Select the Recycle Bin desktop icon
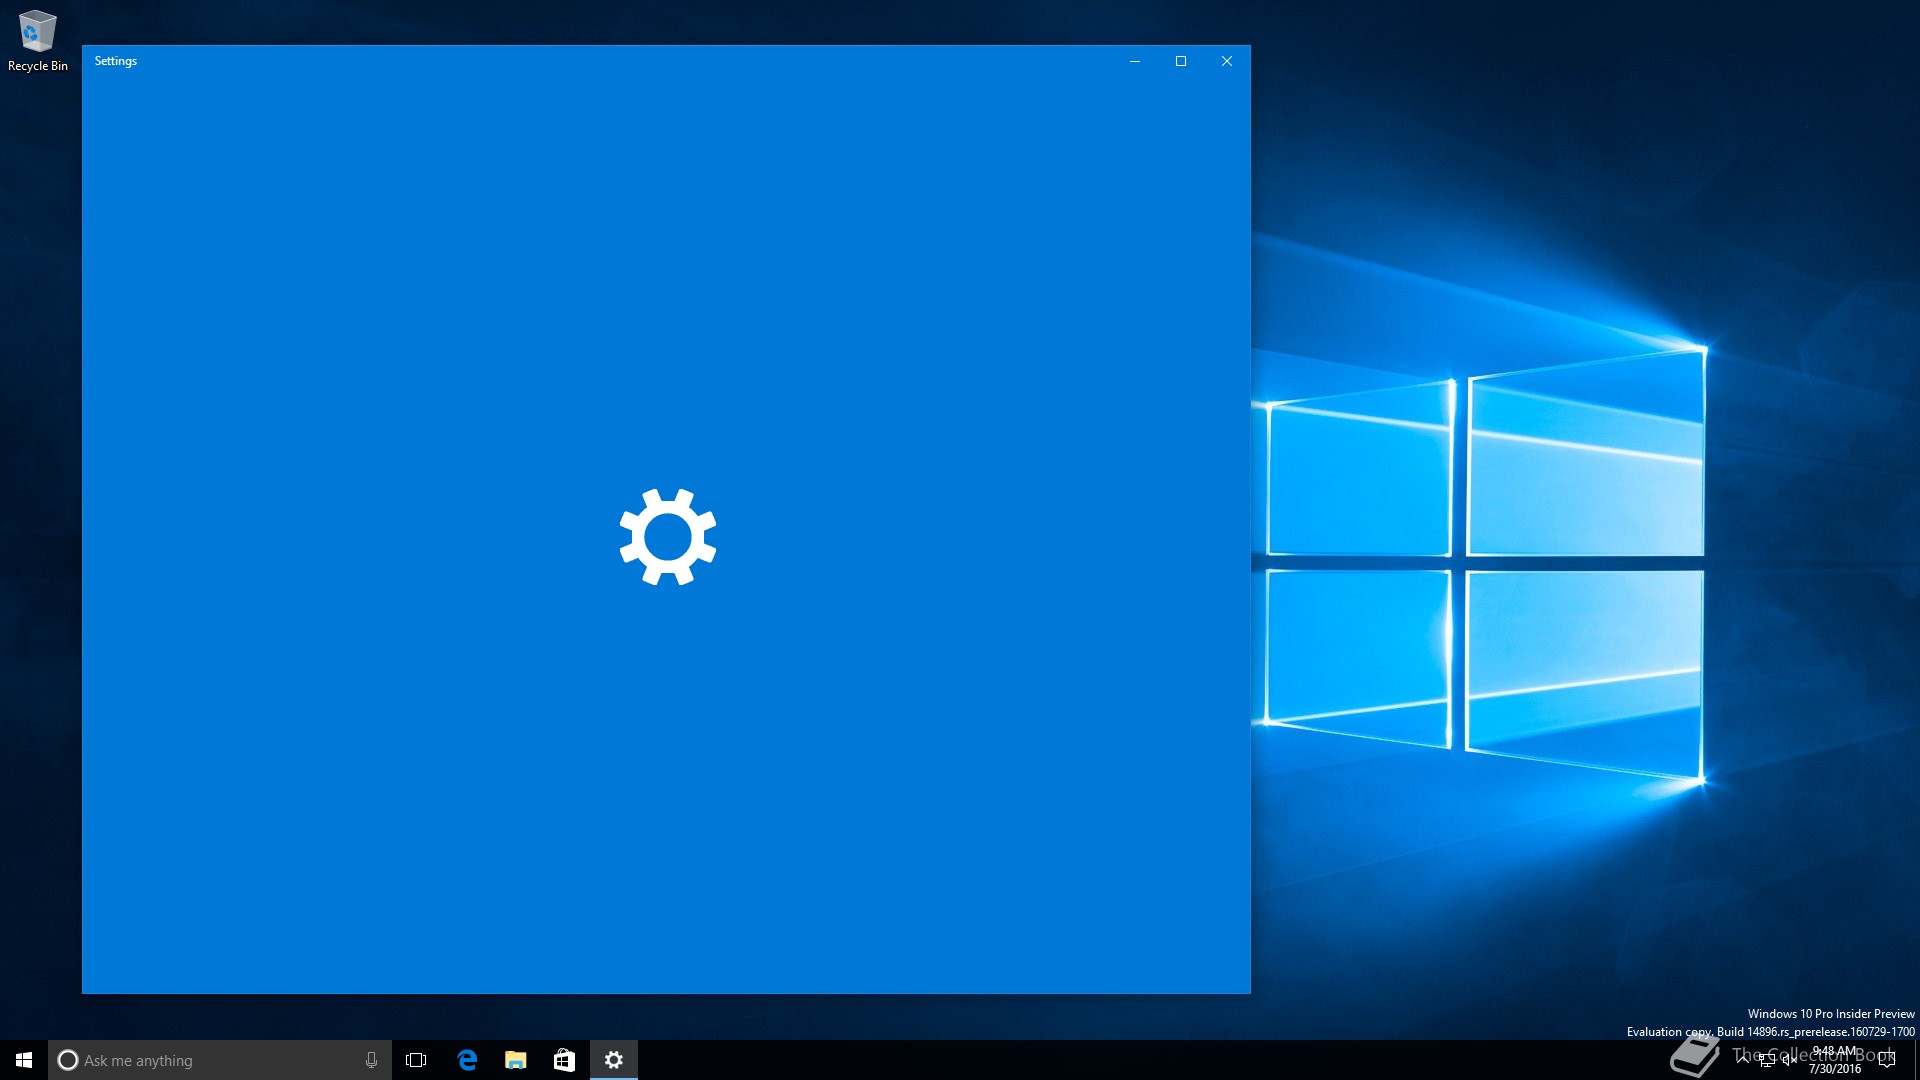The width and height of the screenshot is (1920, 1080). (x=38, y=42)
